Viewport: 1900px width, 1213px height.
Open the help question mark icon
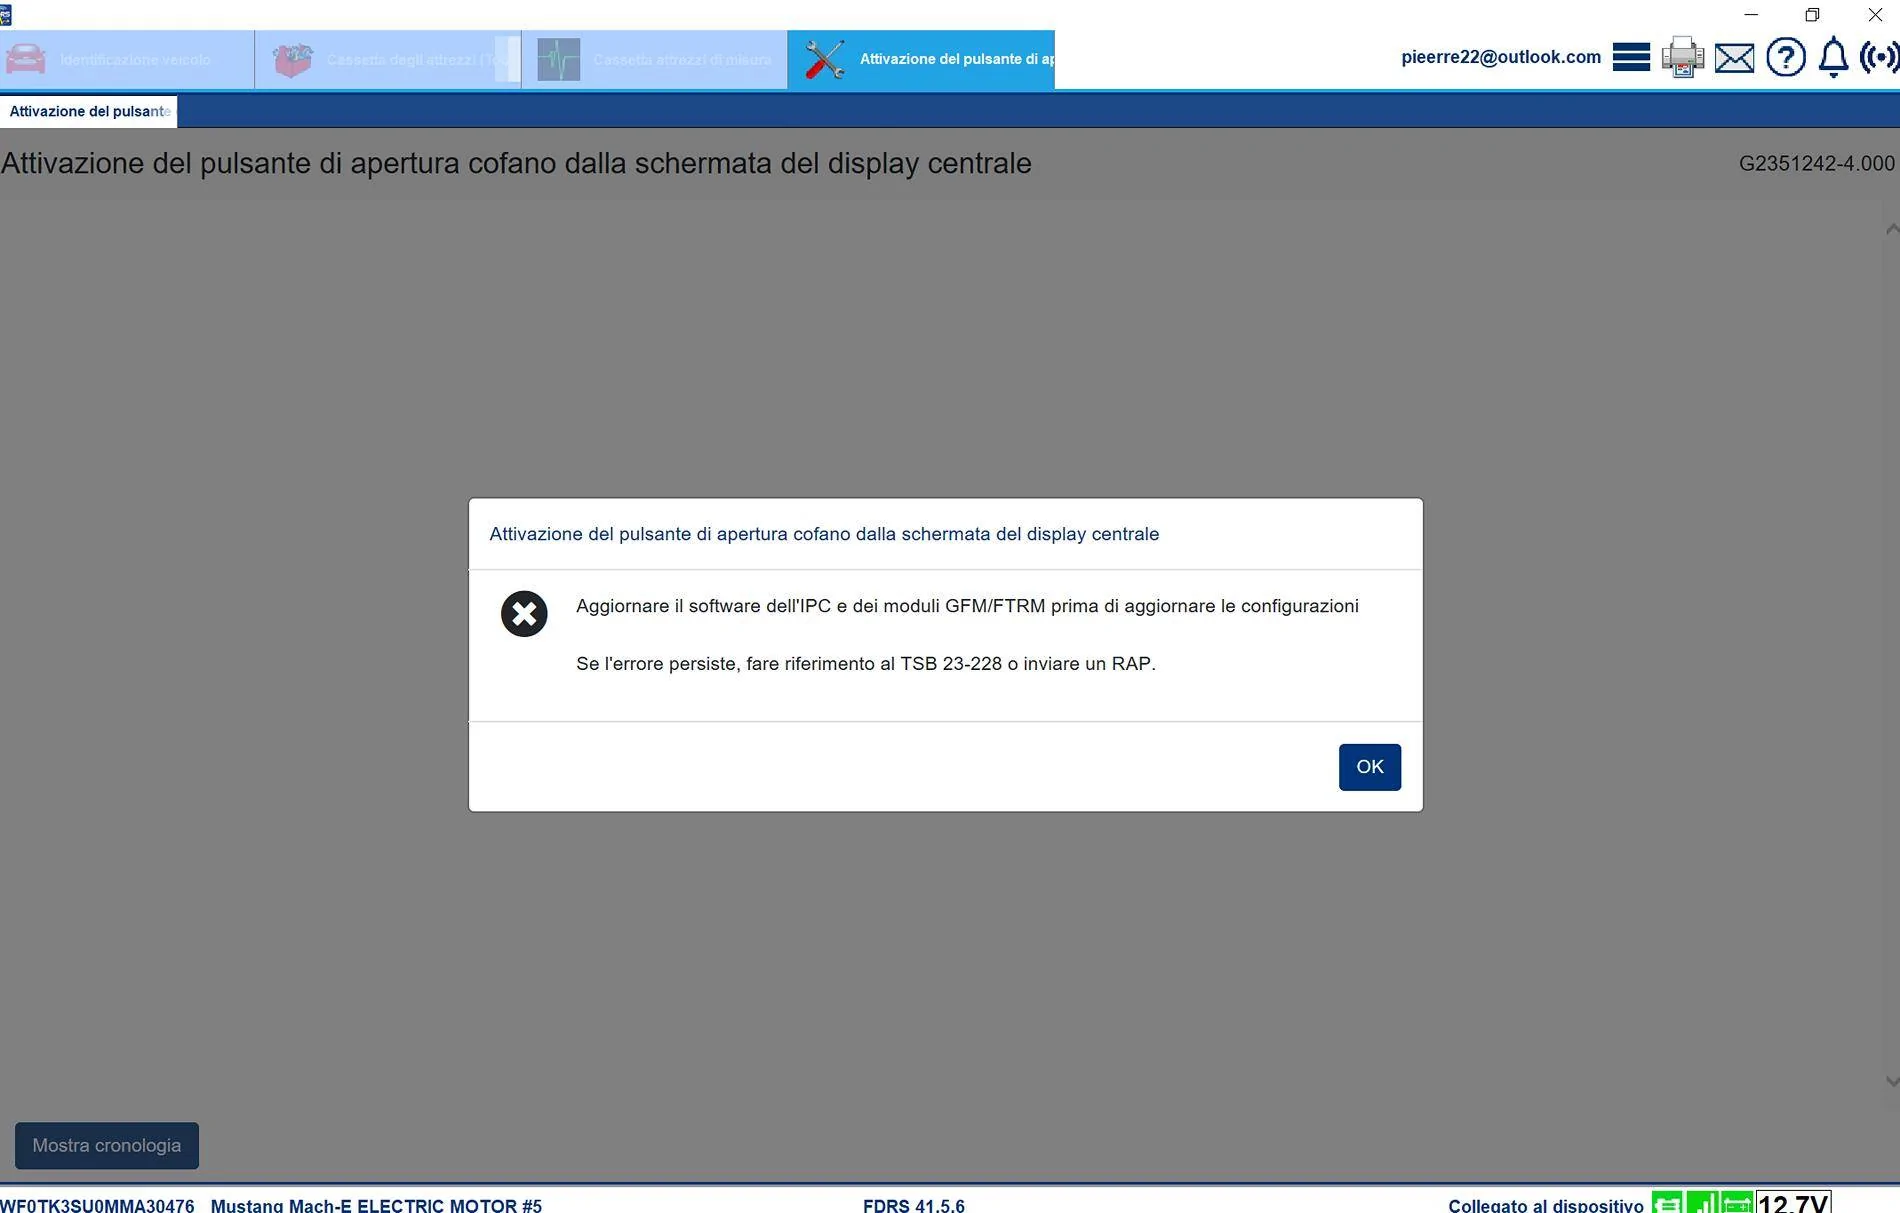tap(1785, 57)
